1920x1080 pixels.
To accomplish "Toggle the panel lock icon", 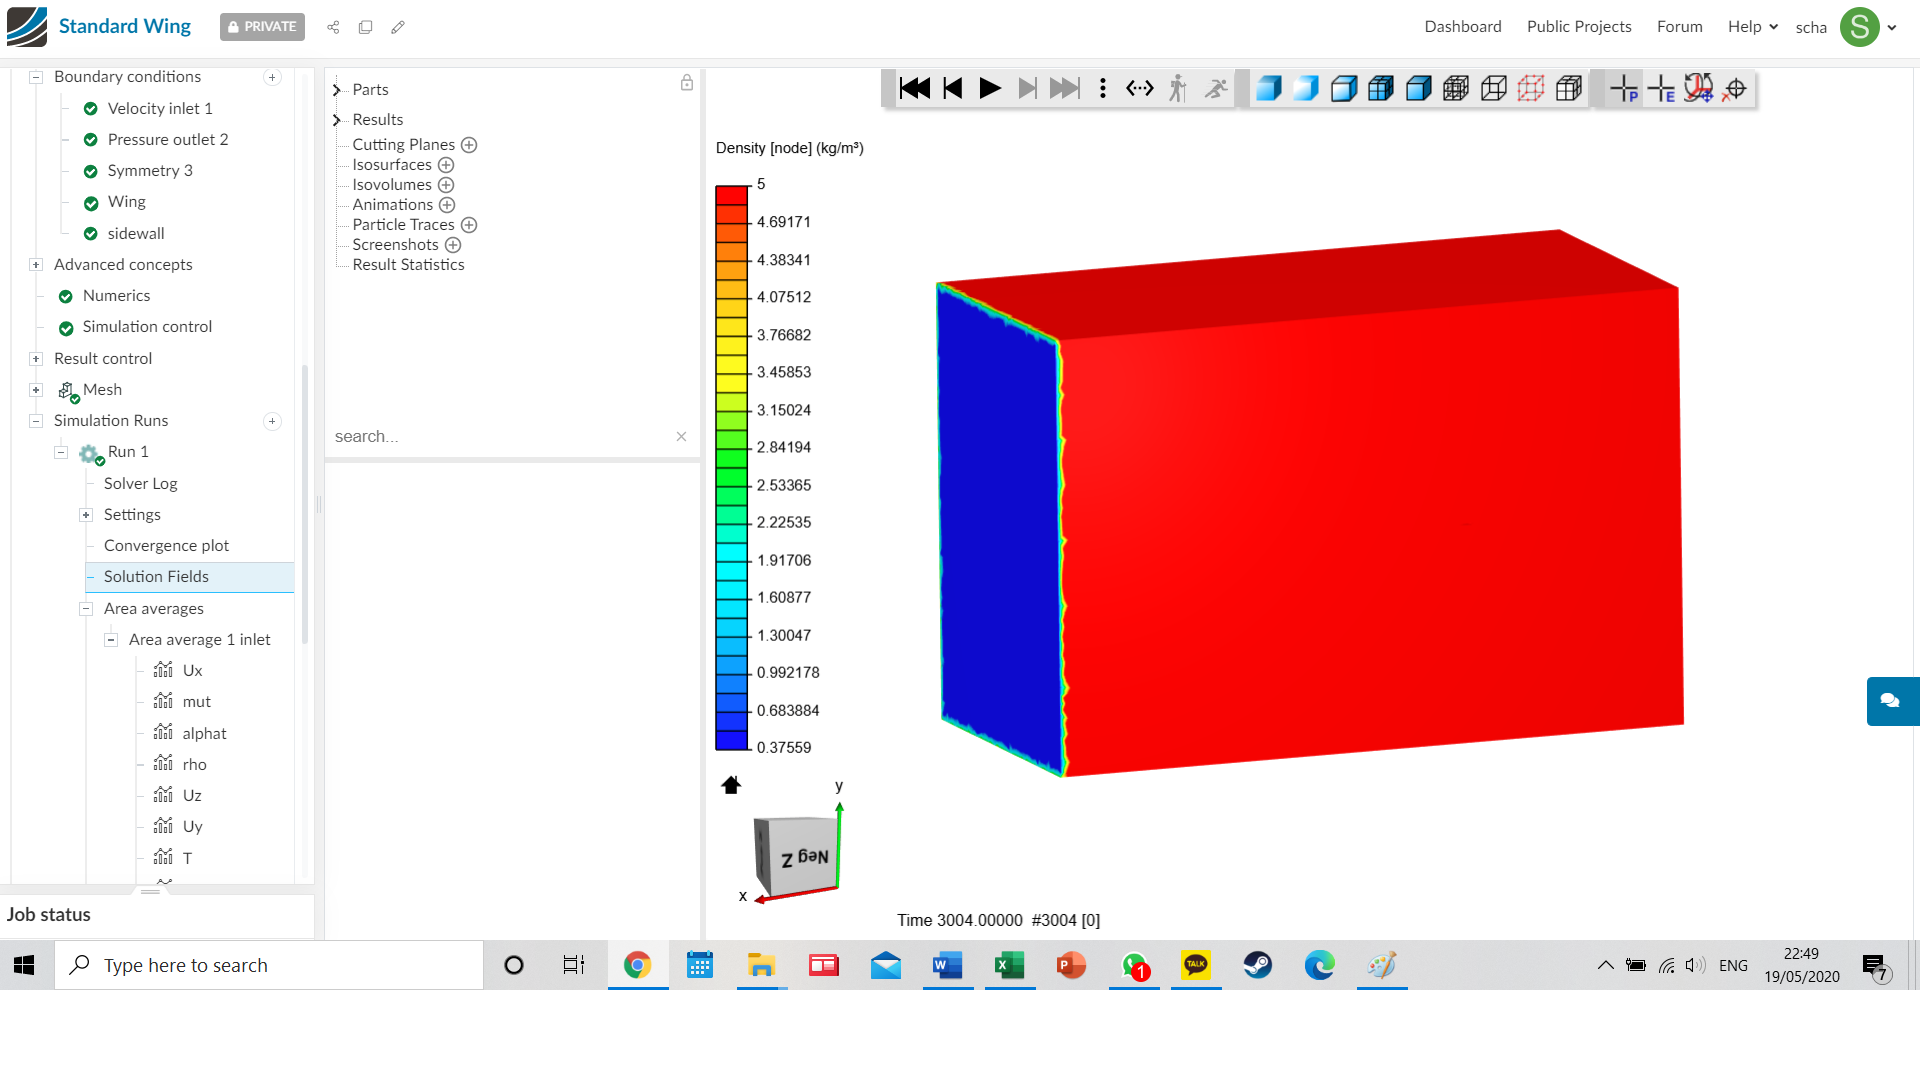I will click(x=687, y=83).
